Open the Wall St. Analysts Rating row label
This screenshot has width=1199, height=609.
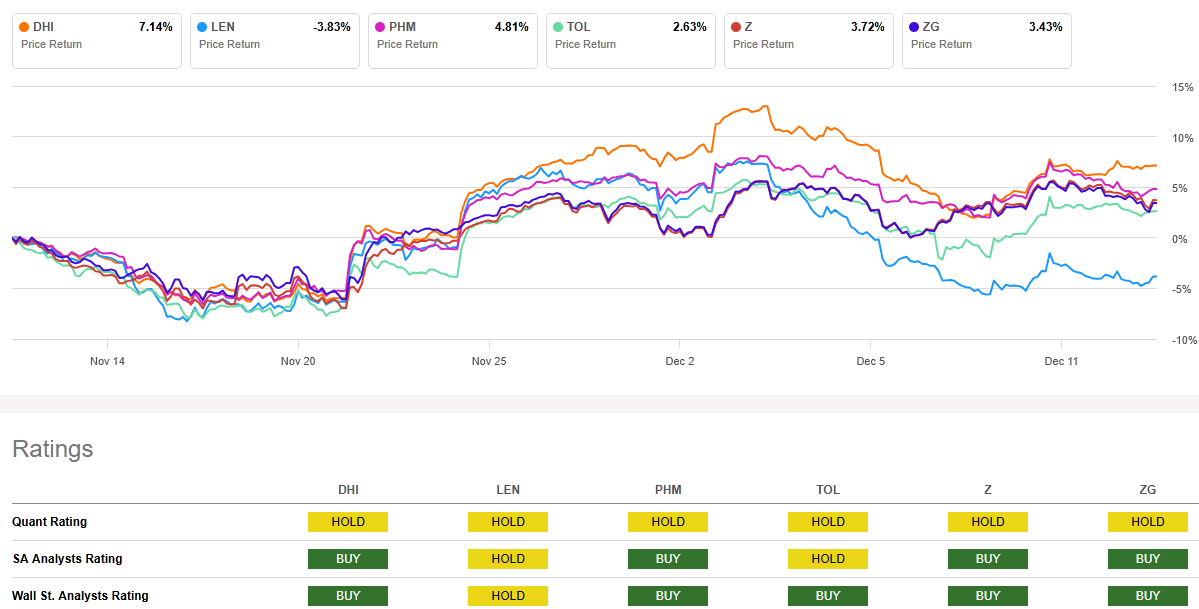(80, 595)
